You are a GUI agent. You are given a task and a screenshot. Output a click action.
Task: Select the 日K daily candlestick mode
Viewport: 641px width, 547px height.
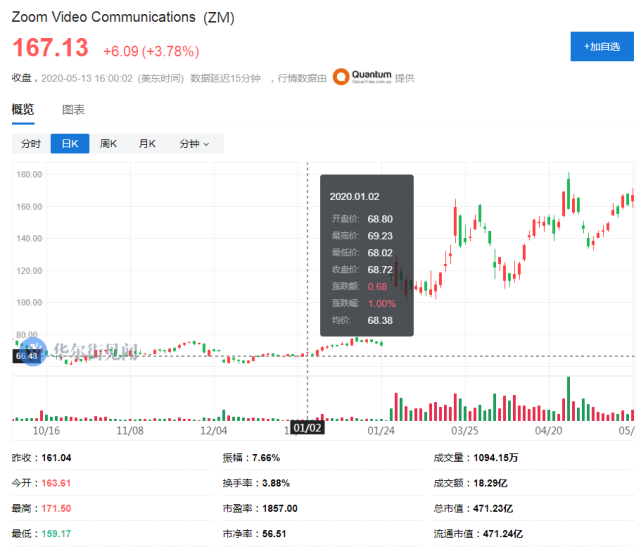(x=70, y=143)
